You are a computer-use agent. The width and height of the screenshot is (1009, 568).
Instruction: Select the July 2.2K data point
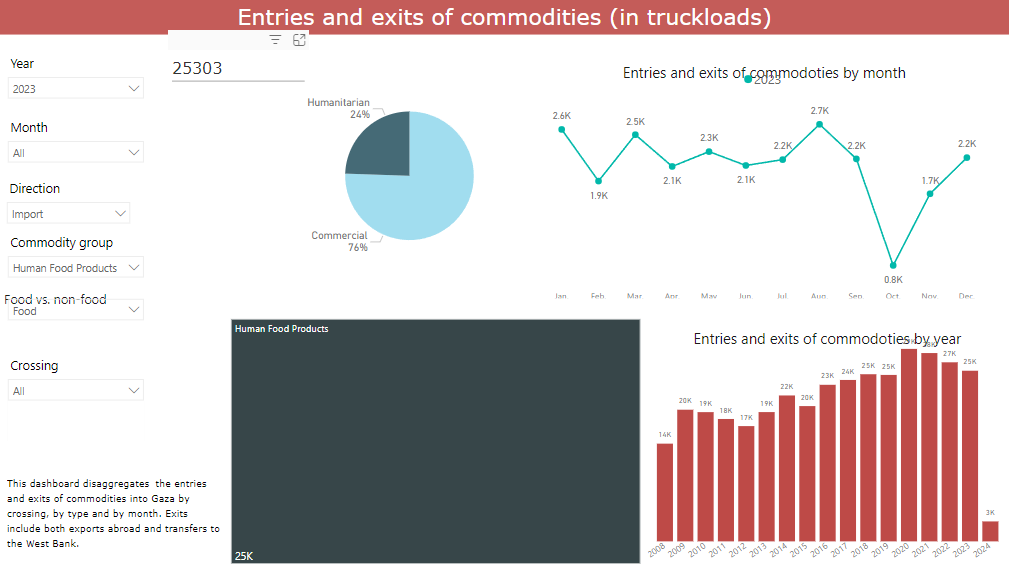[782, 160]
